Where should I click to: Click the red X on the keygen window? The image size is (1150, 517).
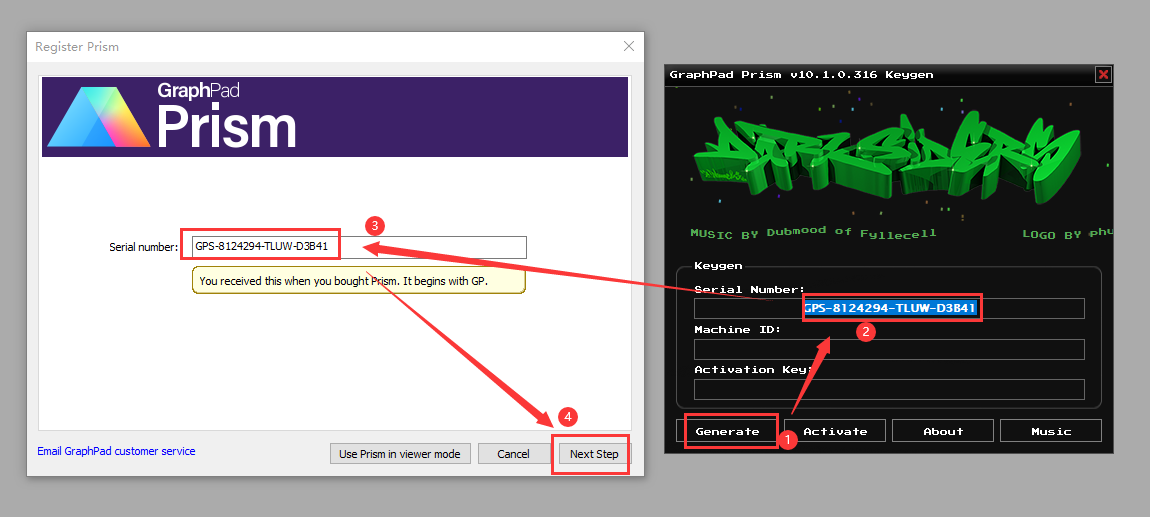pos(1103,74)
